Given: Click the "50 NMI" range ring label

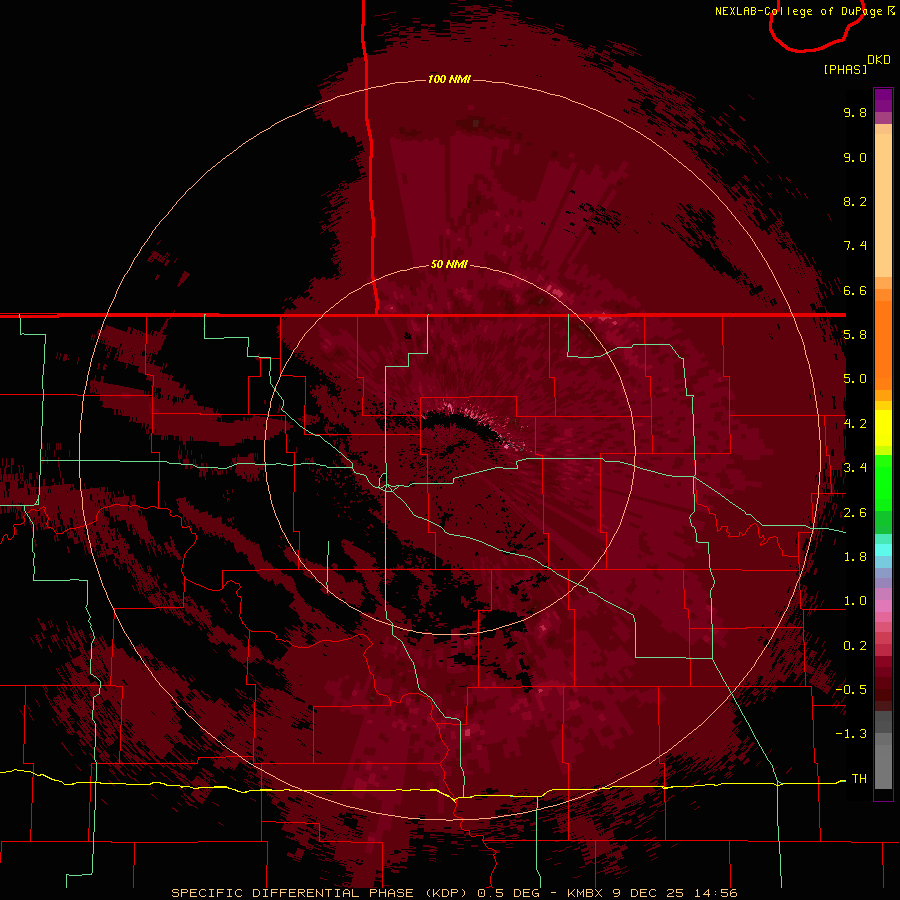Looking at the screenshot, I should click(449, 265).
